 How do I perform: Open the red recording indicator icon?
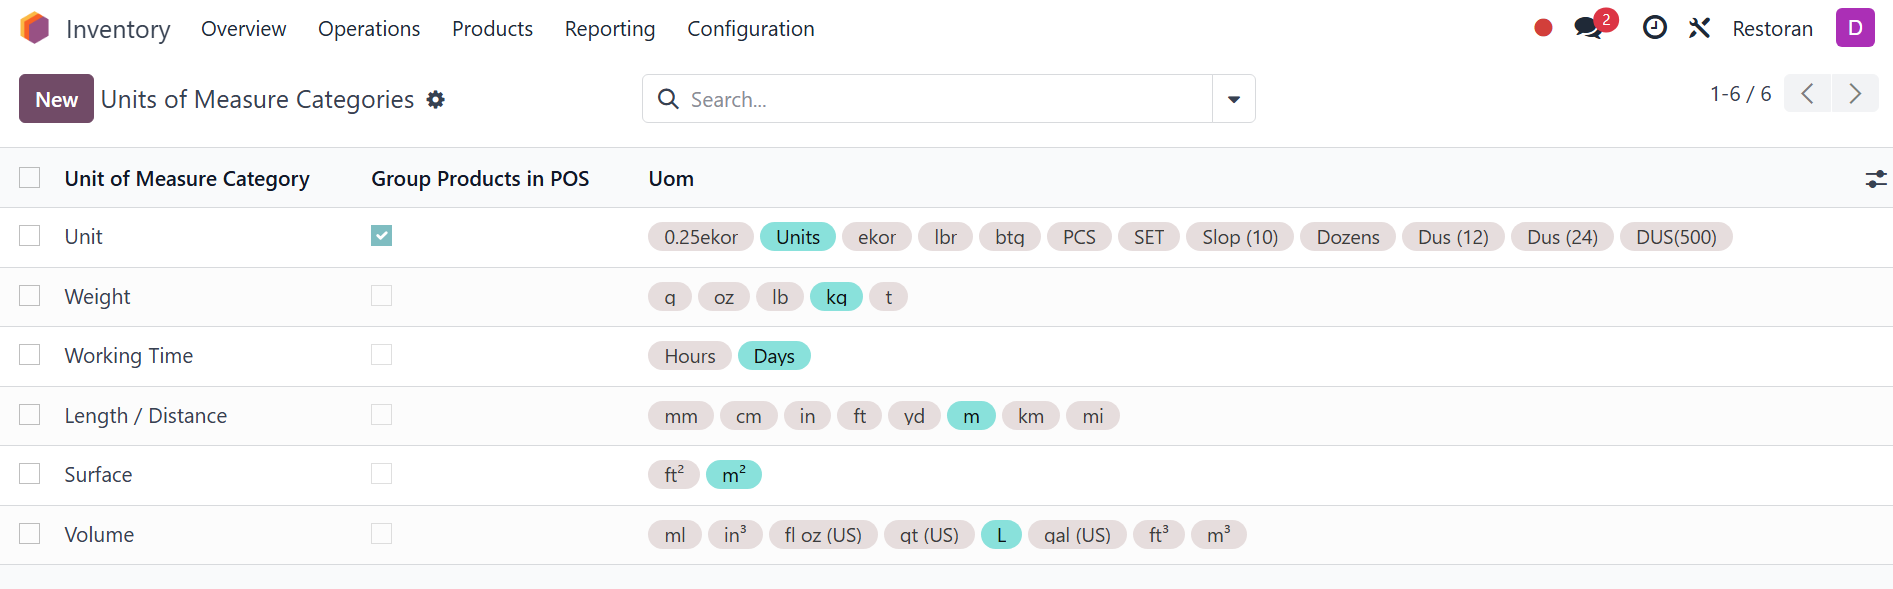click(1543, 28)
